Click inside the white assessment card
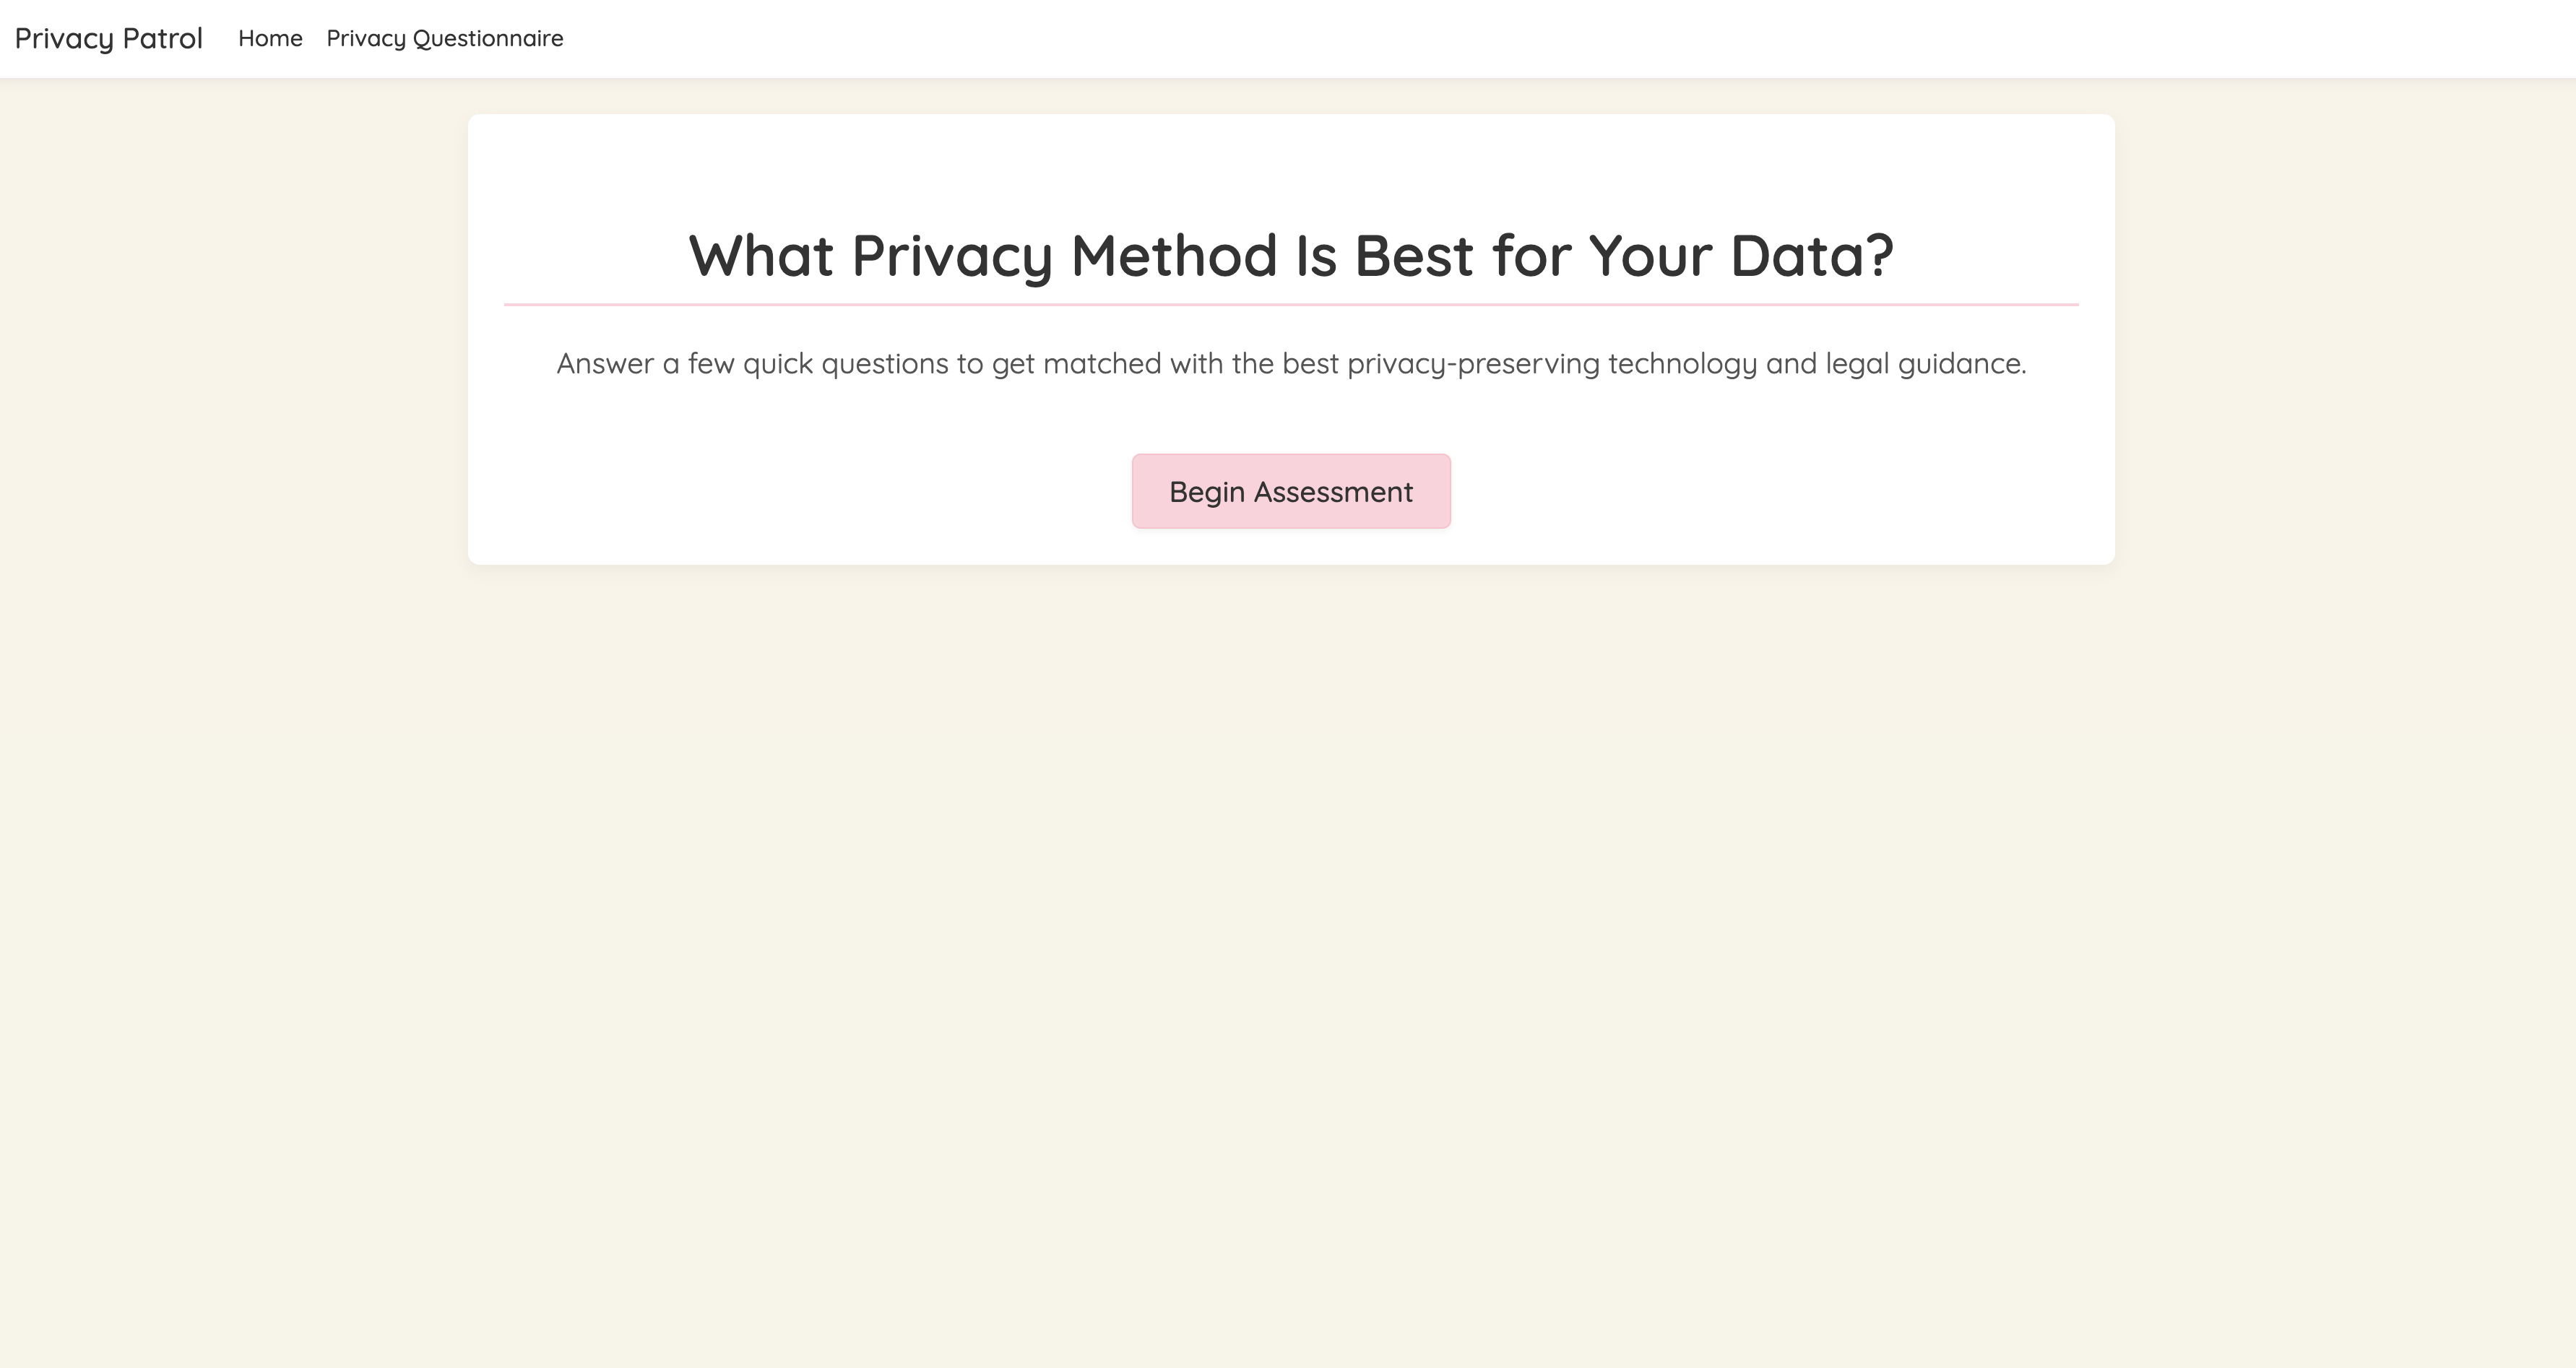This screenshot has height=1368, width=2576. click(1290, 420)
